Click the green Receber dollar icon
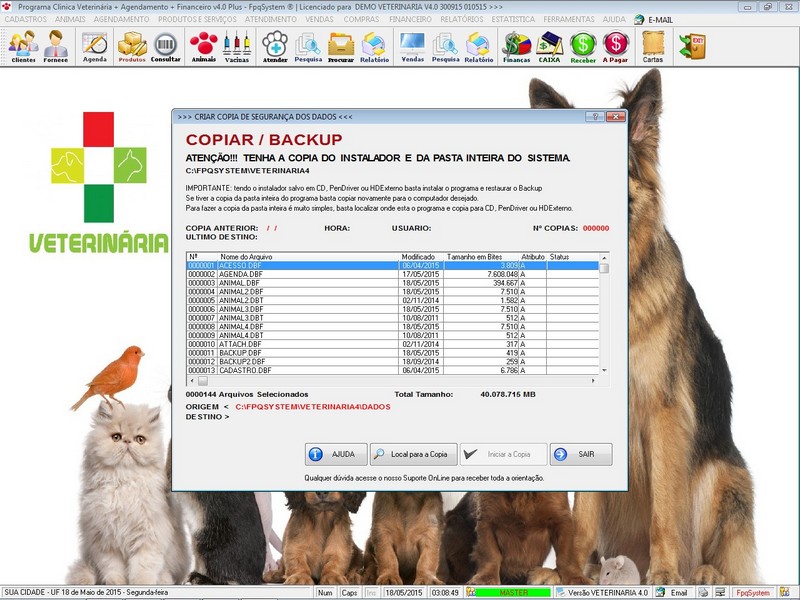Image resolution: width=800 pixels, height=600 pixels. tap(583, 47)
